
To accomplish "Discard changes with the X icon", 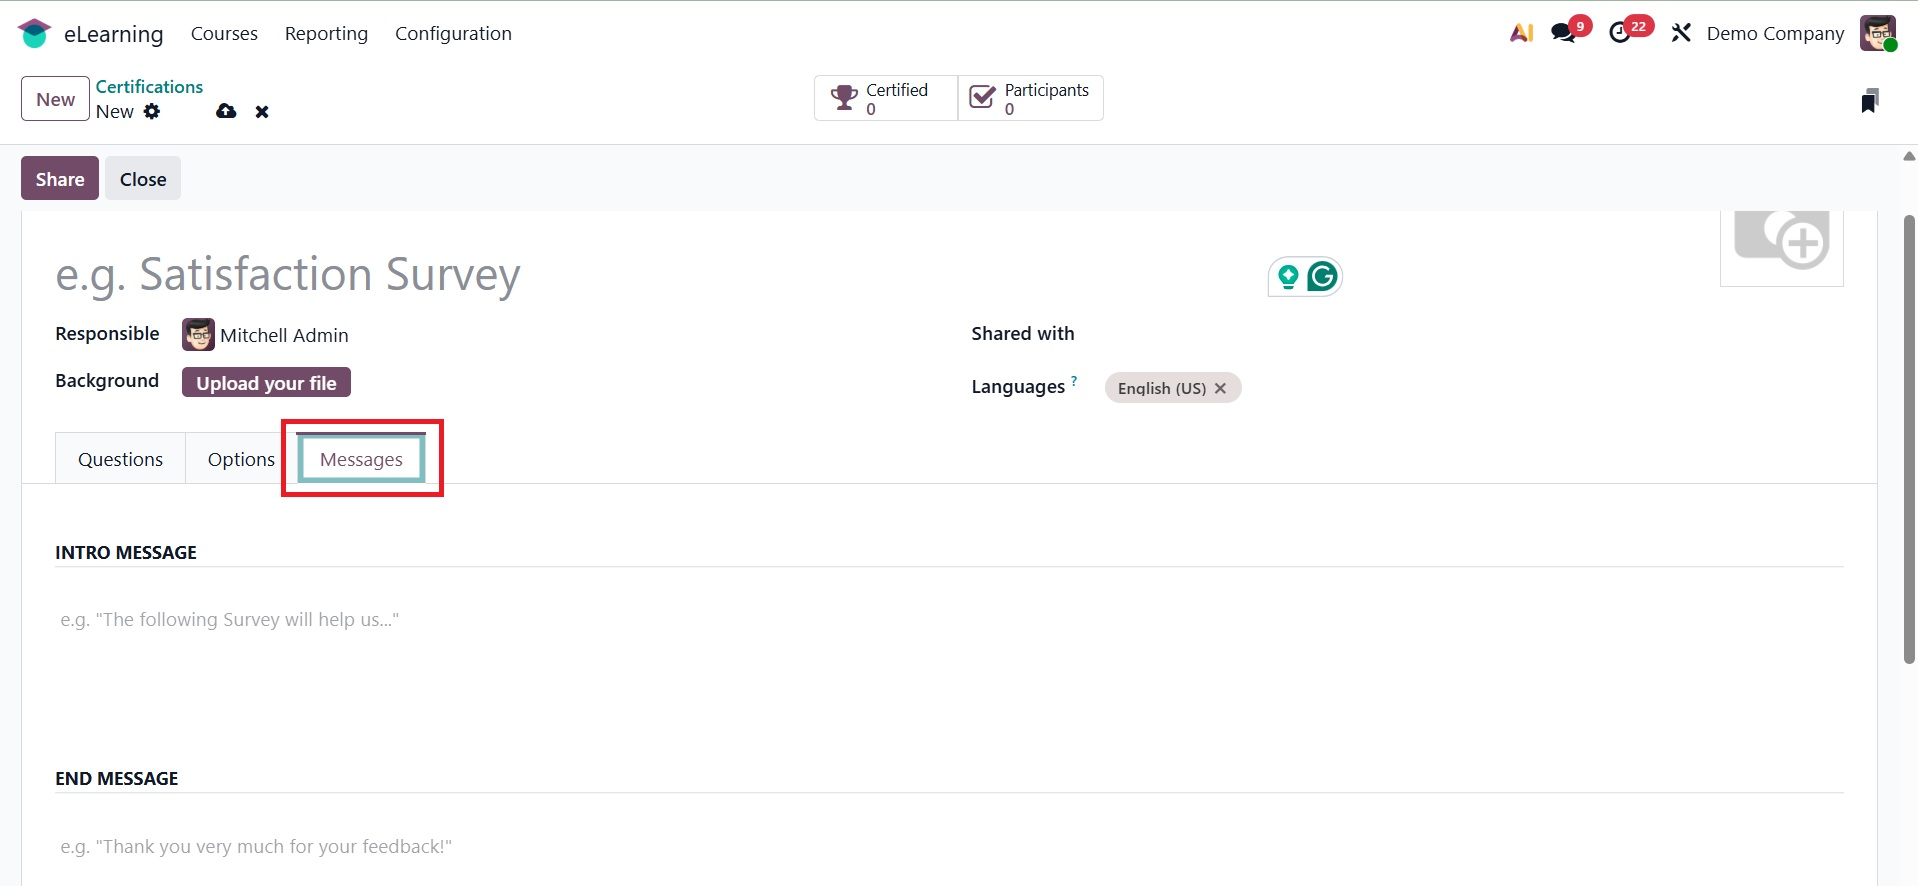I will (x=262, y=111).
